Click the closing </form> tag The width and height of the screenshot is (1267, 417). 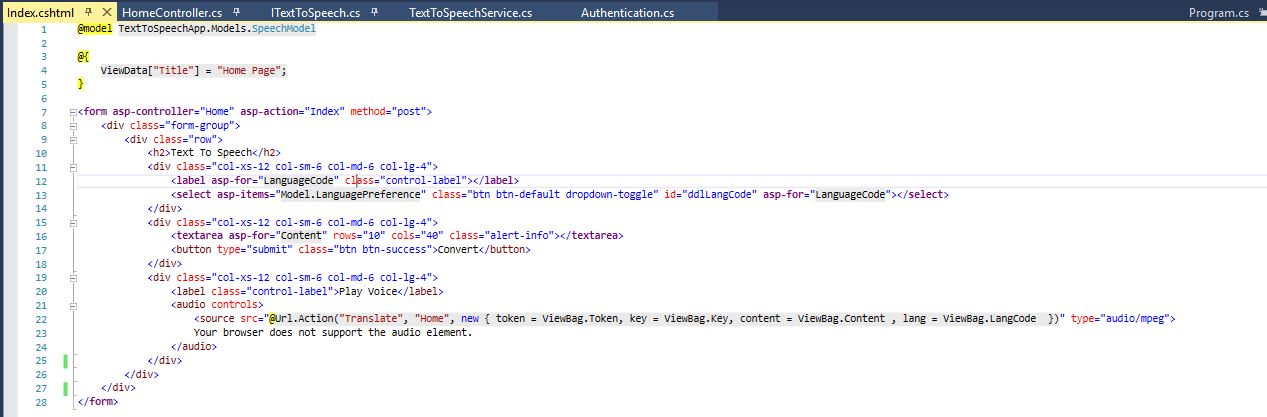coord(98,400)
